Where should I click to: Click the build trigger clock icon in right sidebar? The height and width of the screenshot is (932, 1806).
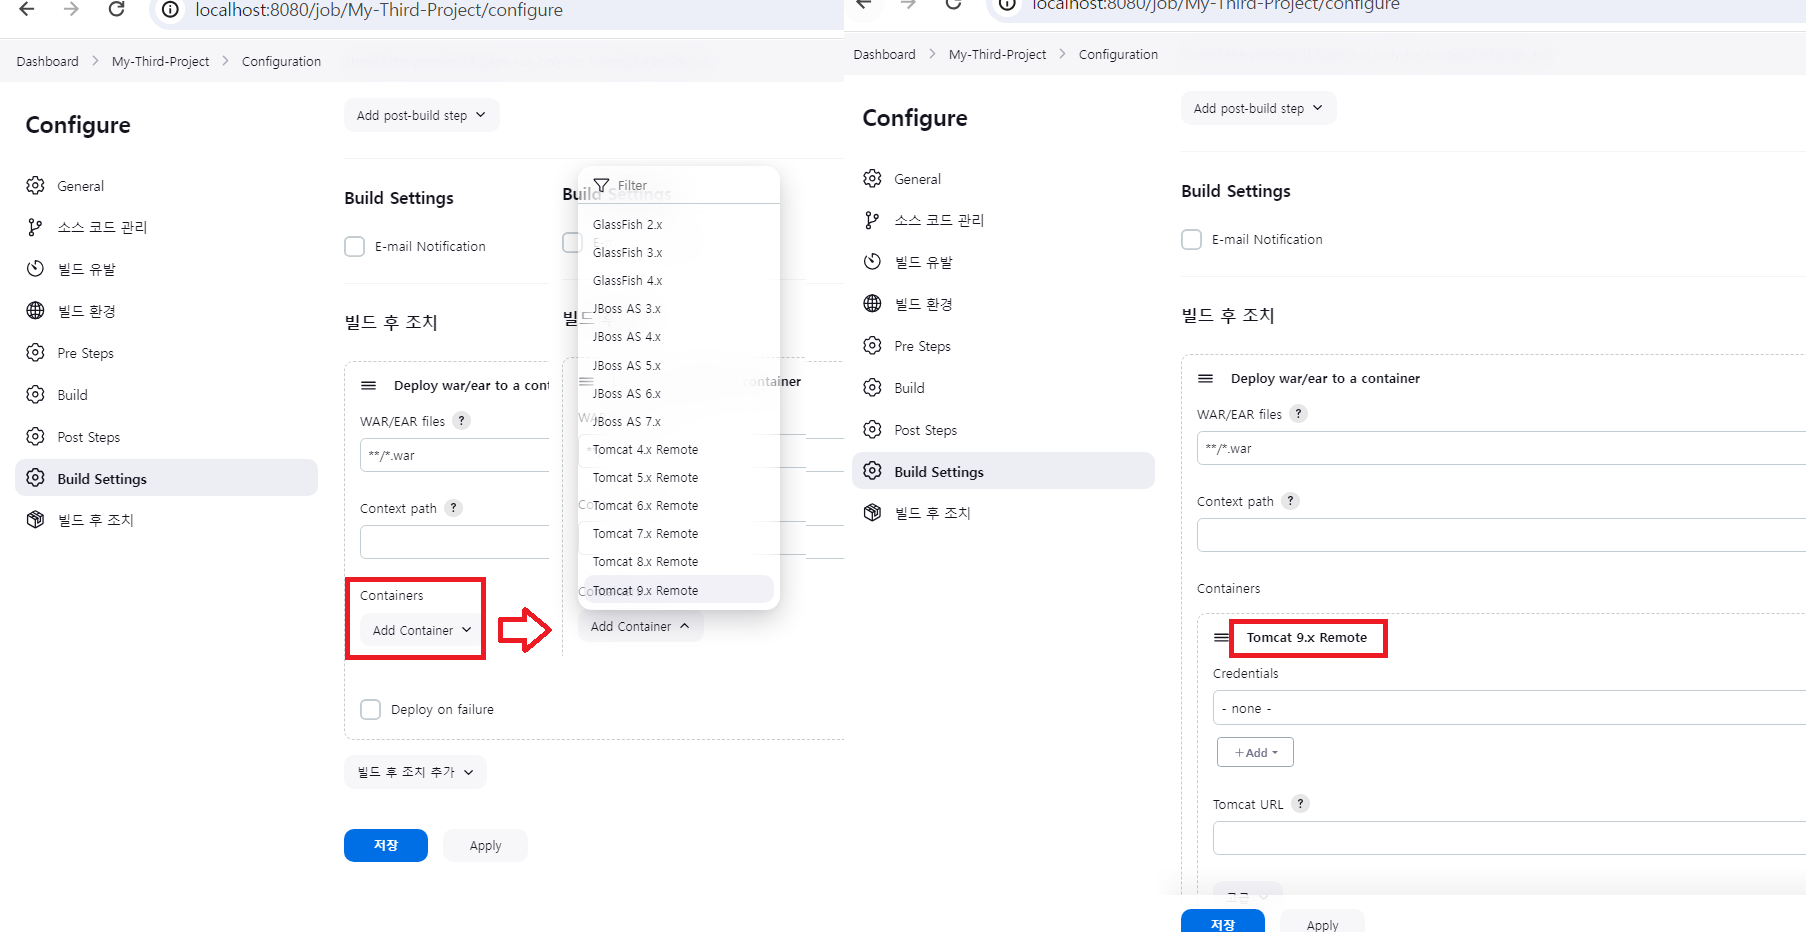pos(873,262)
